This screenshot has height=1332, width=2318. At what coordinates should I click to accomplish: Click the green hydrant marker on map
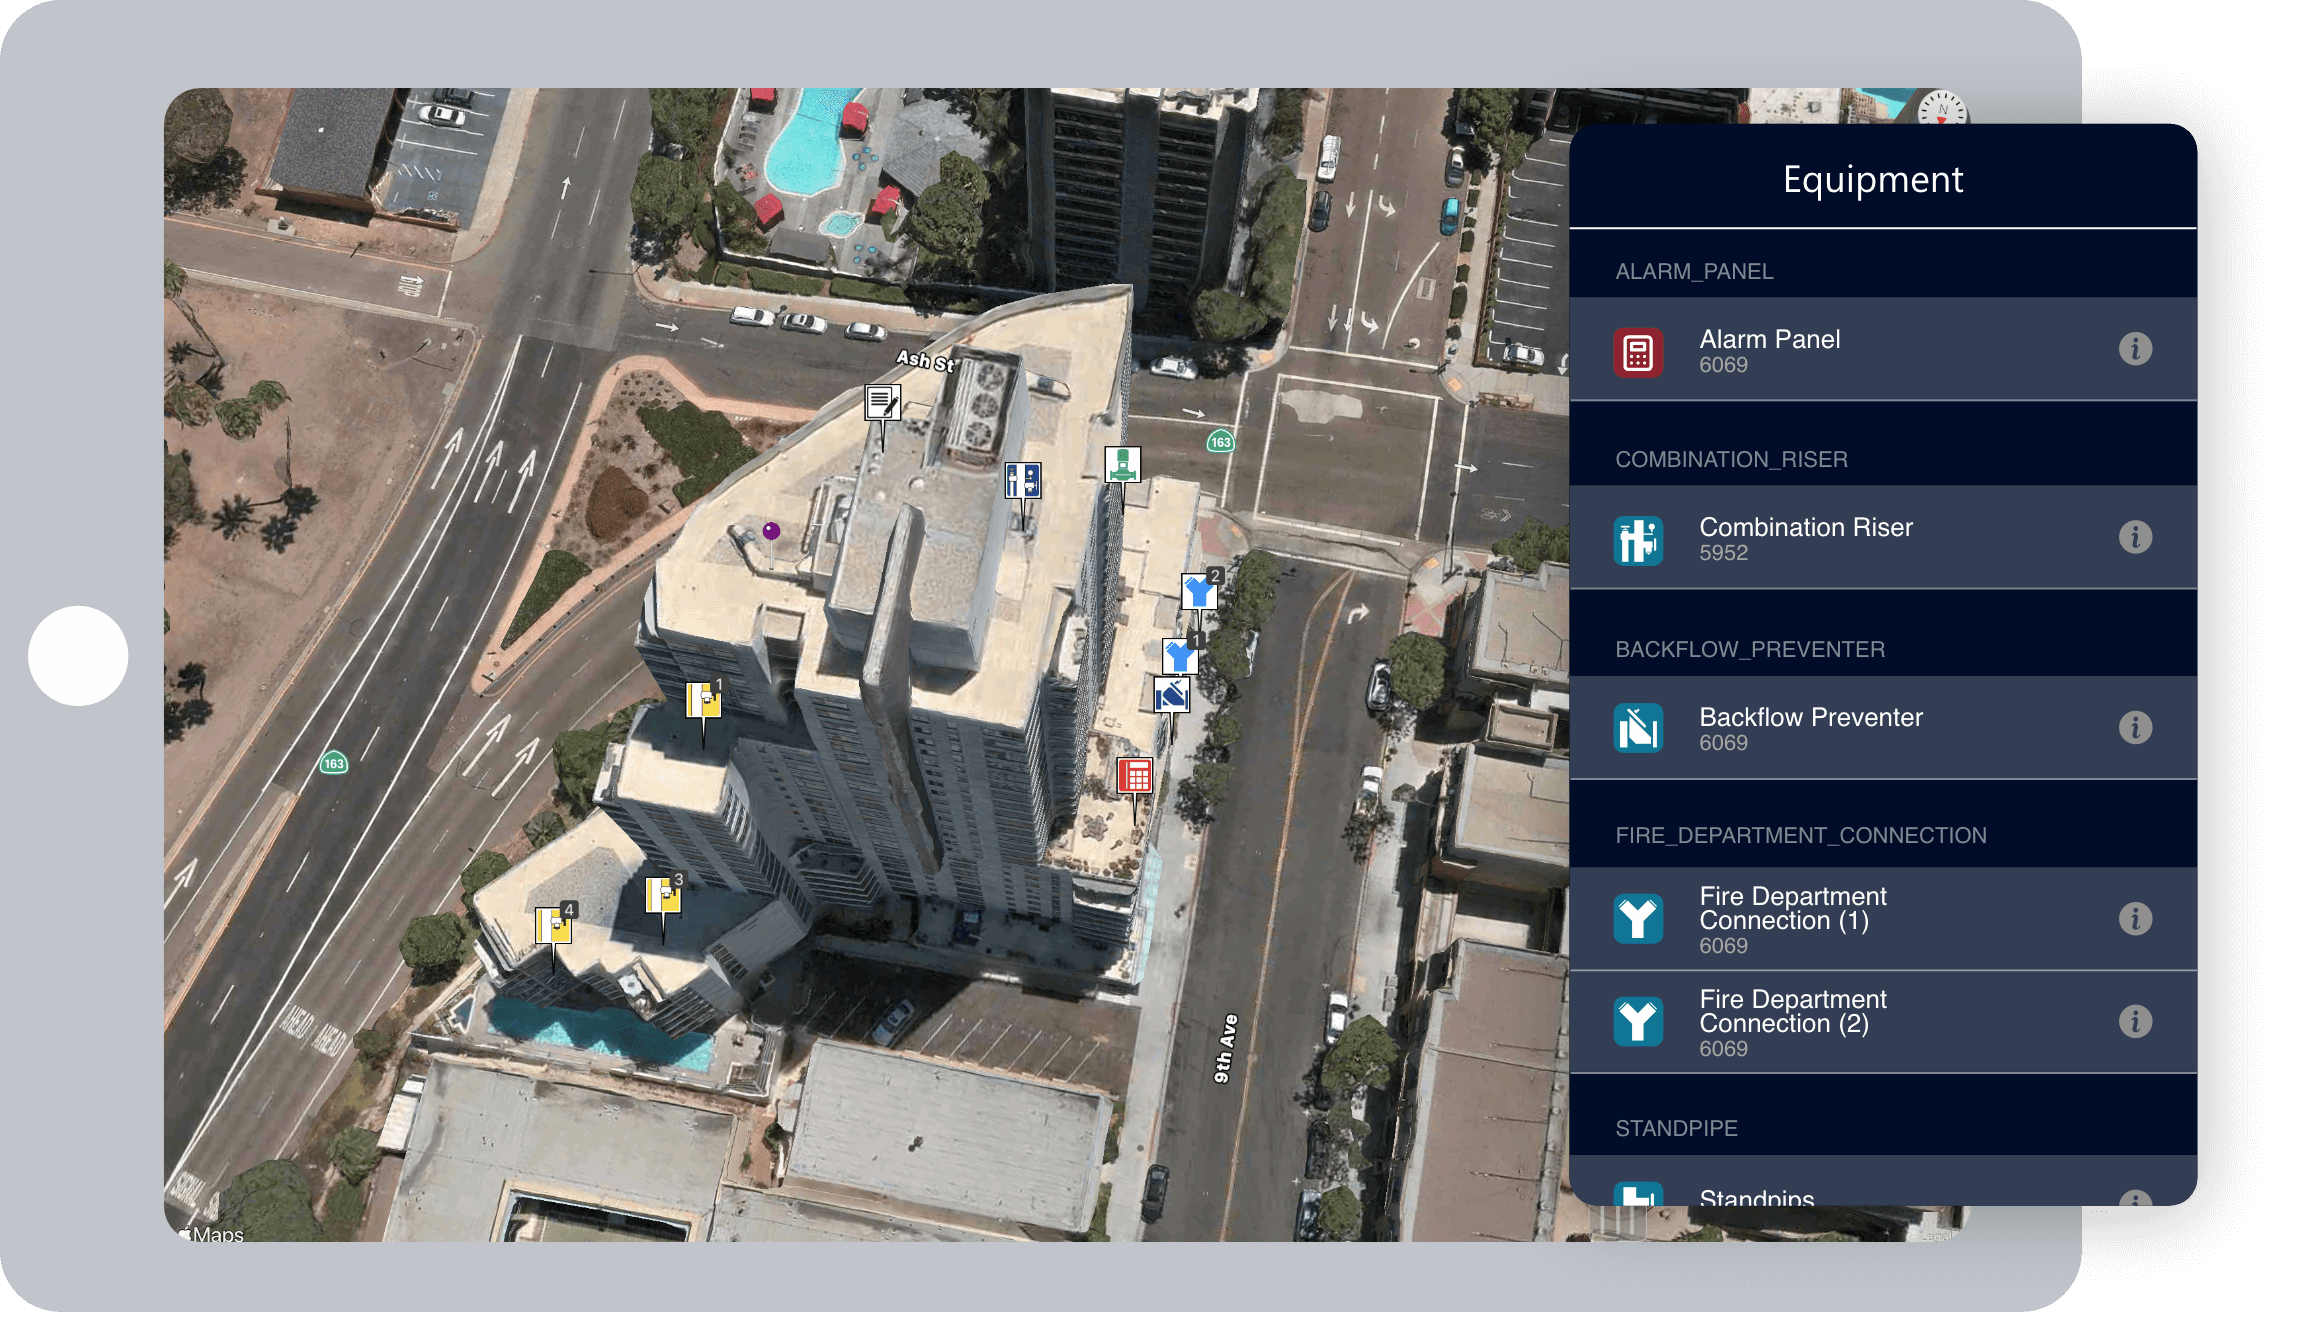coord(1122,465)
